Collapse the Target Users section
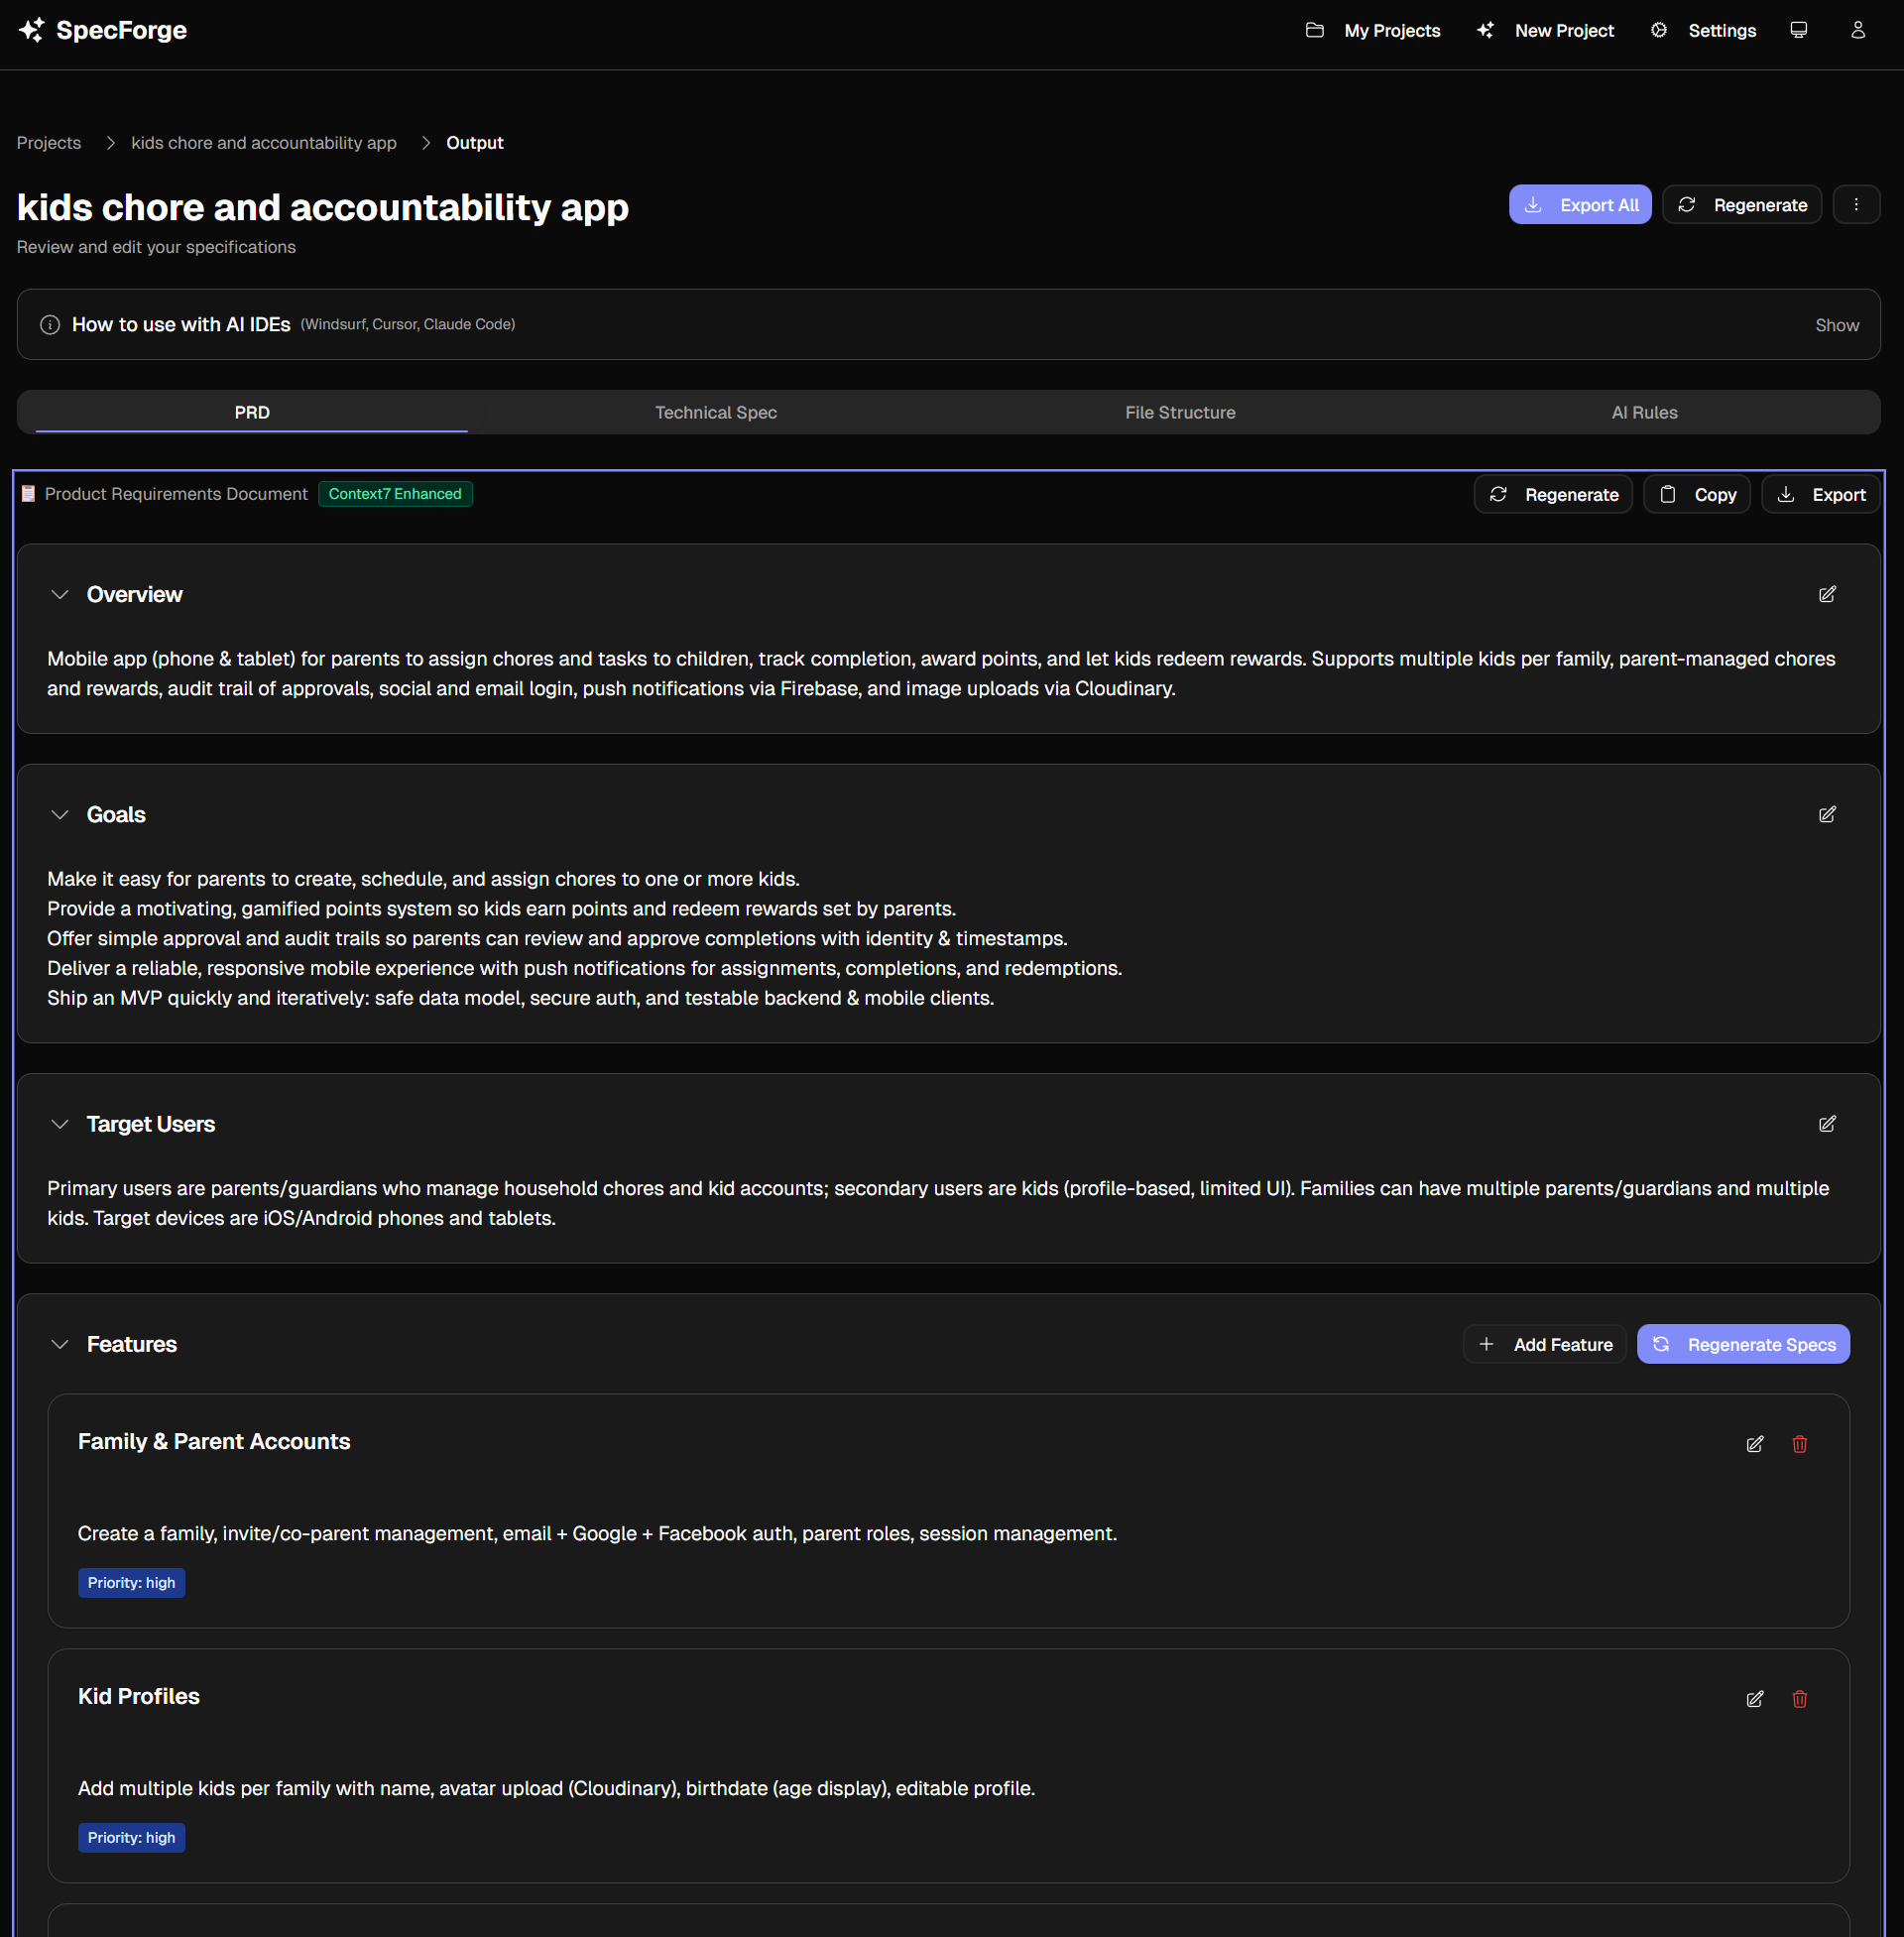Image resolution: width=1904 pixels, height=1937 pixels. coord(60,1123)
